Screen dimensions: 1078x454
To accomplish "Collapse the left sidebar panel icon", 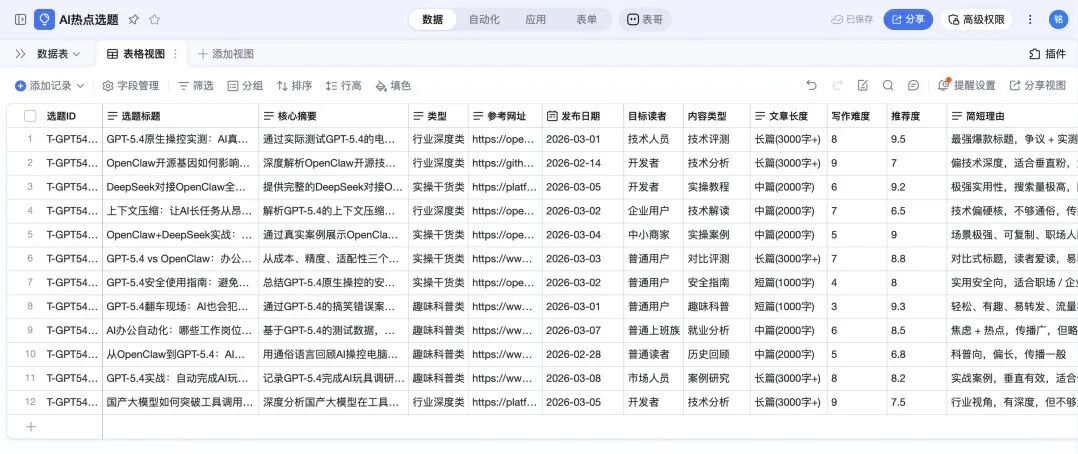I will [20, 19].
